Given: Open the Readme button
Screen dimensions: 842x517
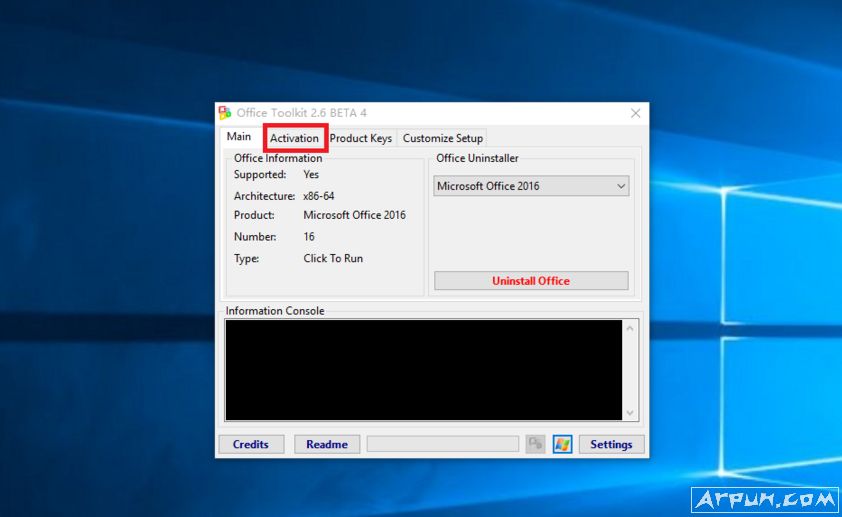Looking at the screenshot, I should (x=327, y=445).
